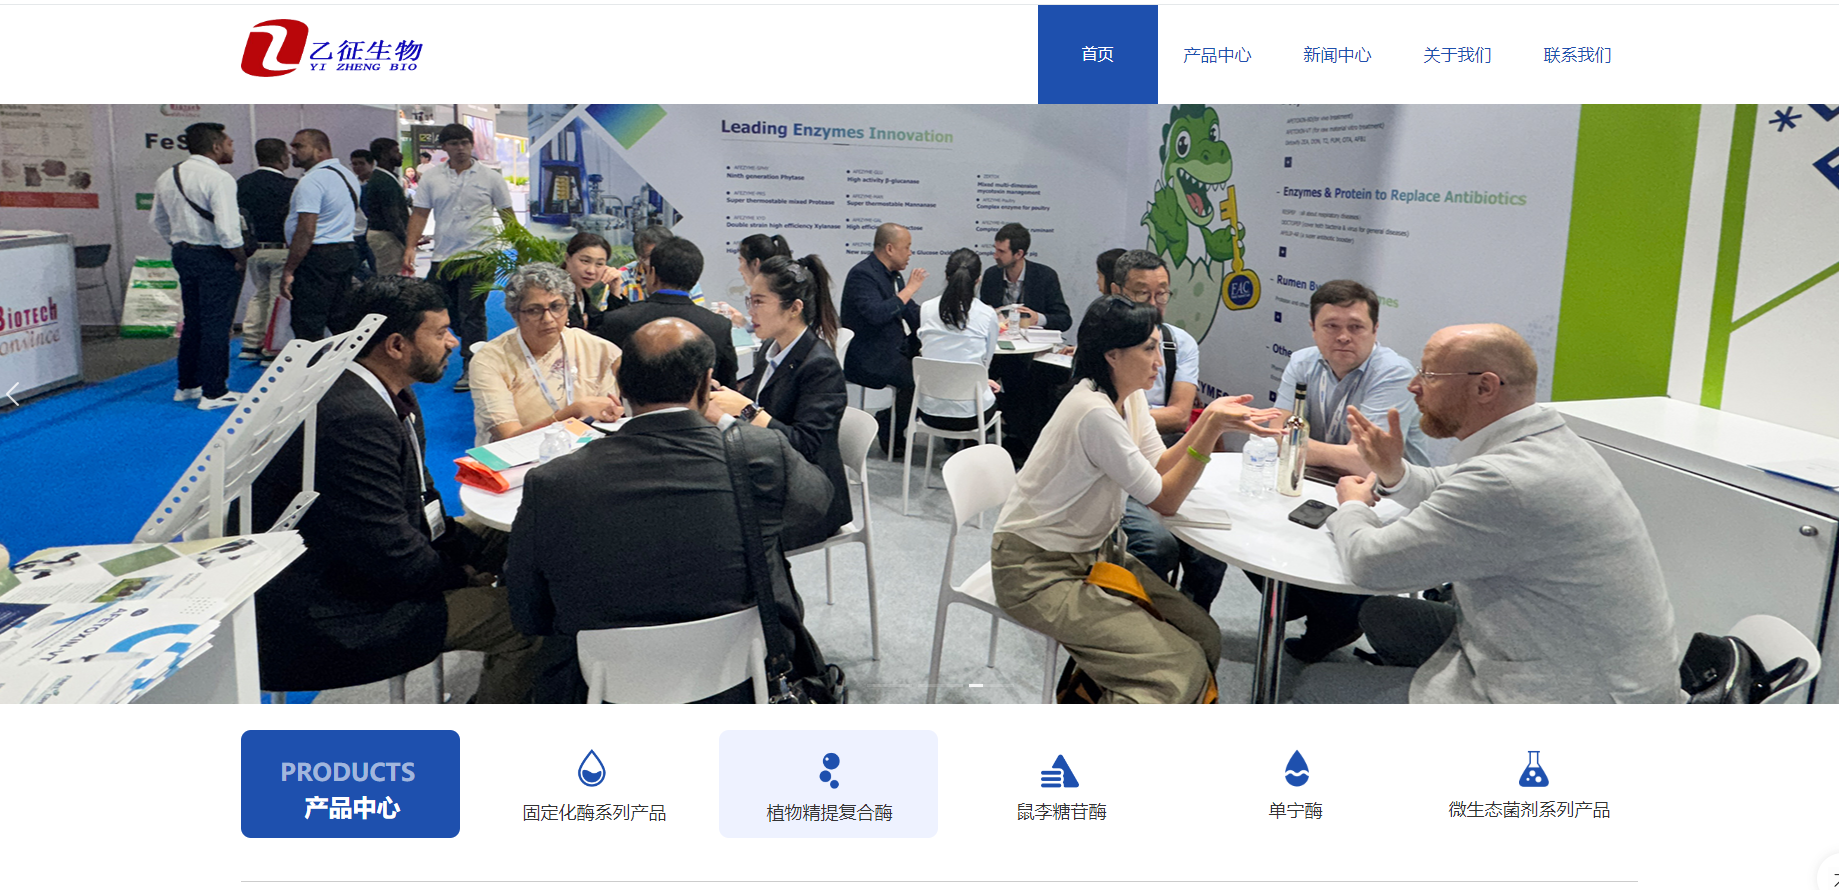Click the flask icon above 微生态菌剂系列产品
This screenshot has width=1839, height=890.
click(x=1533, y=769)
